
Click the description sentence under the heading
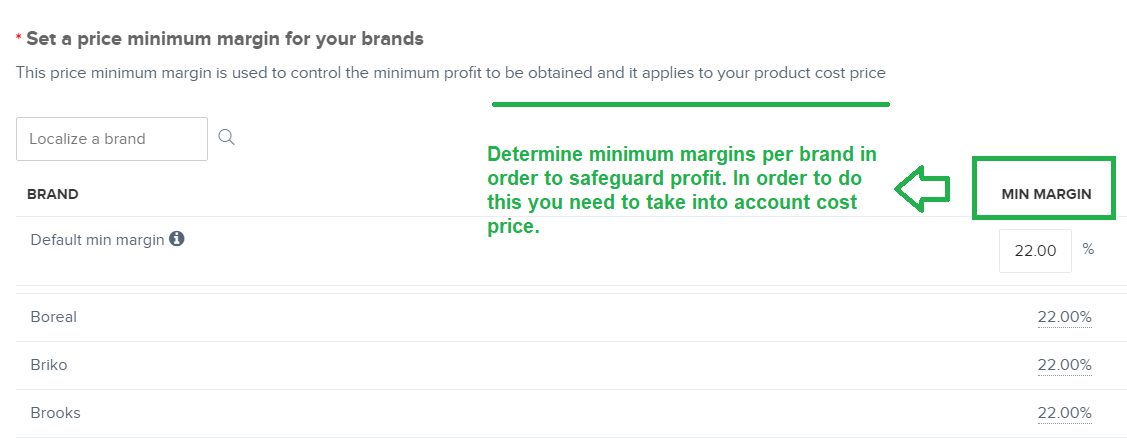451,73
